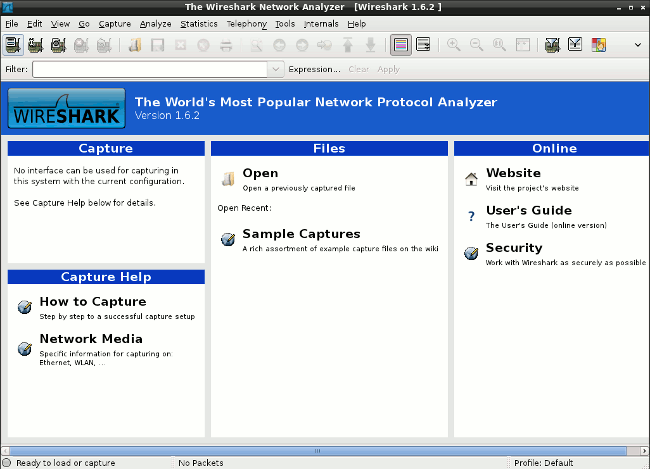
Task: Click the zoom out toolbar icon
Action: coord(476,45)
